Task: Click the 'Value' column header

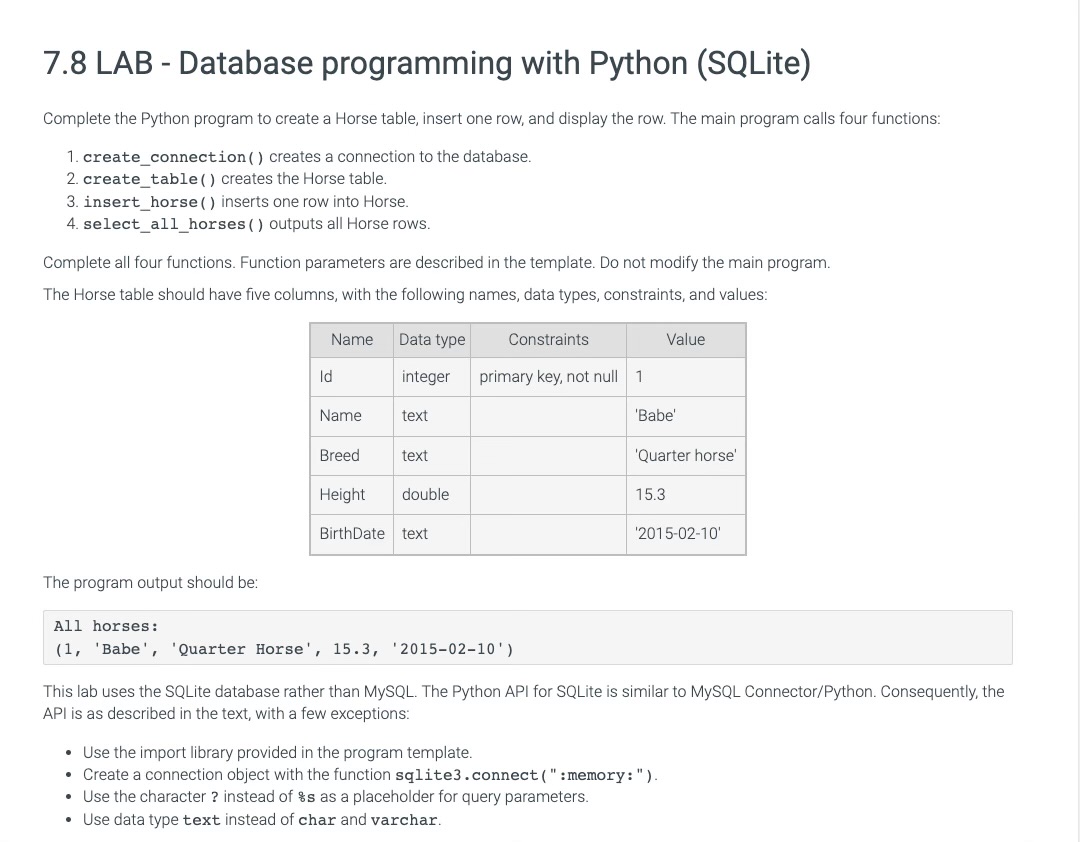Action: coord(686,340)
